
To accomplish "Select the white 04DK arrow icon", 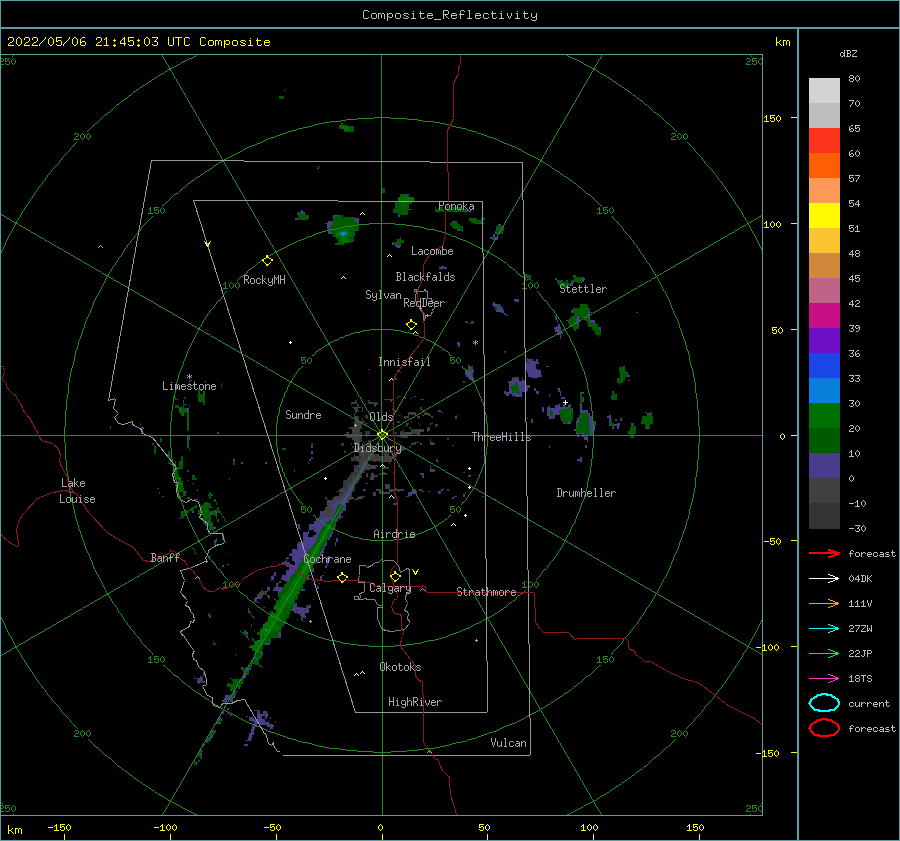I will click(824, 578).
